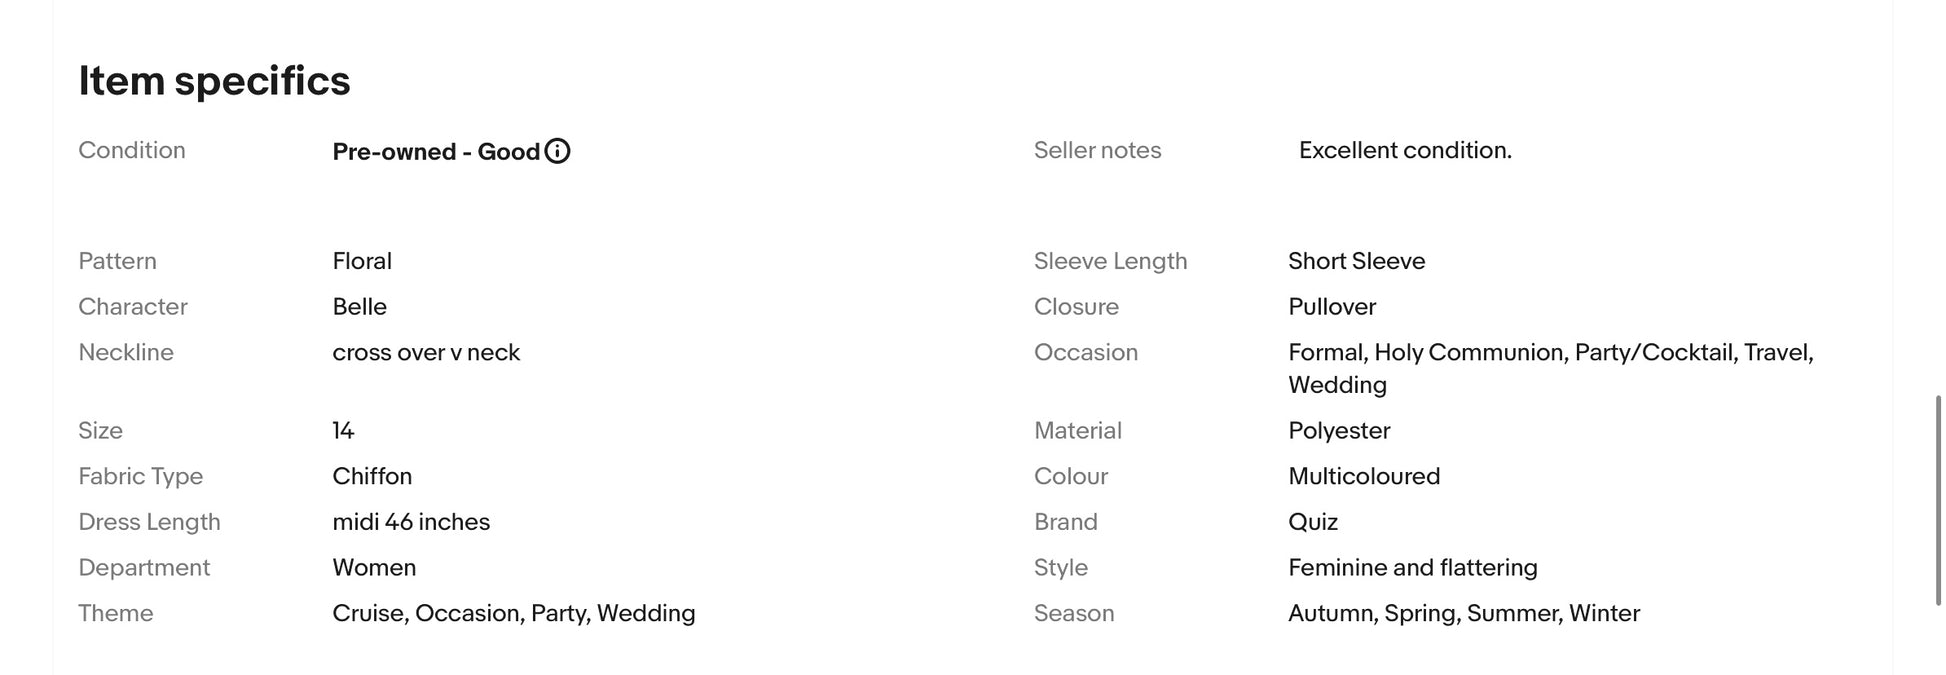The width and height of the screenshot is (1946, 675).
Task: Select the Women department value
Action: click(x=374, y=568)
